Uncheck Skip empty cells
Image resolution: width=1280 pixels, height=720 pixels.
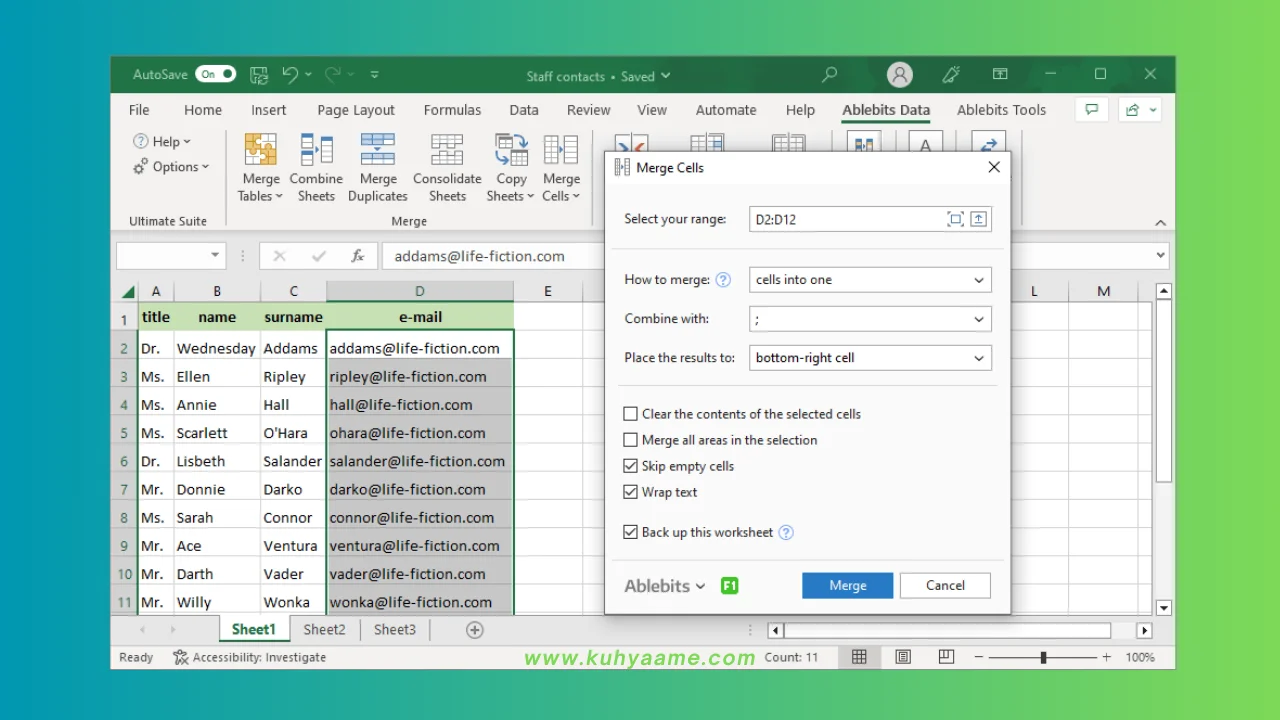click(630, 466)
